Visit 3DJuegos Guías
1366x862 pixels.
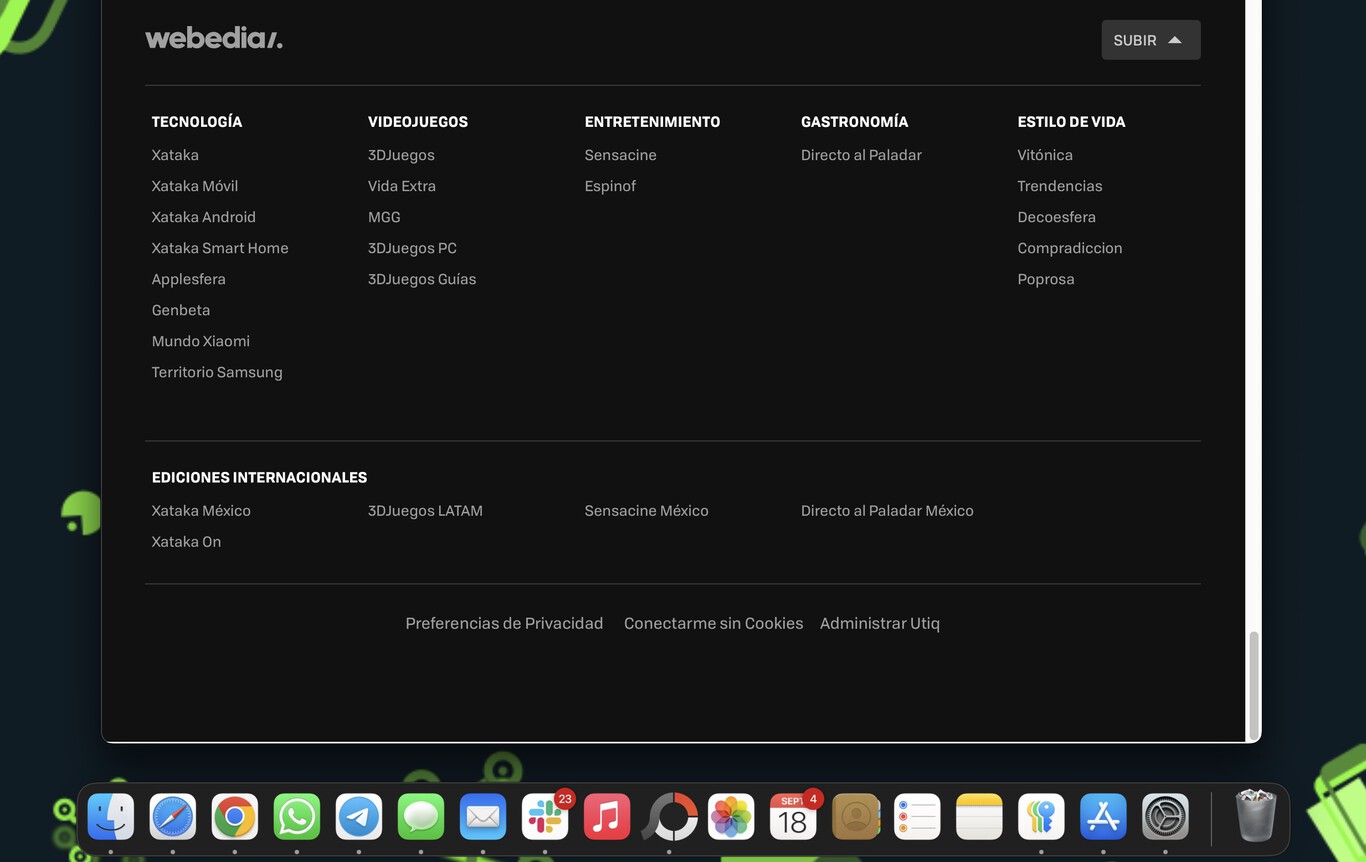coord(422,279)
